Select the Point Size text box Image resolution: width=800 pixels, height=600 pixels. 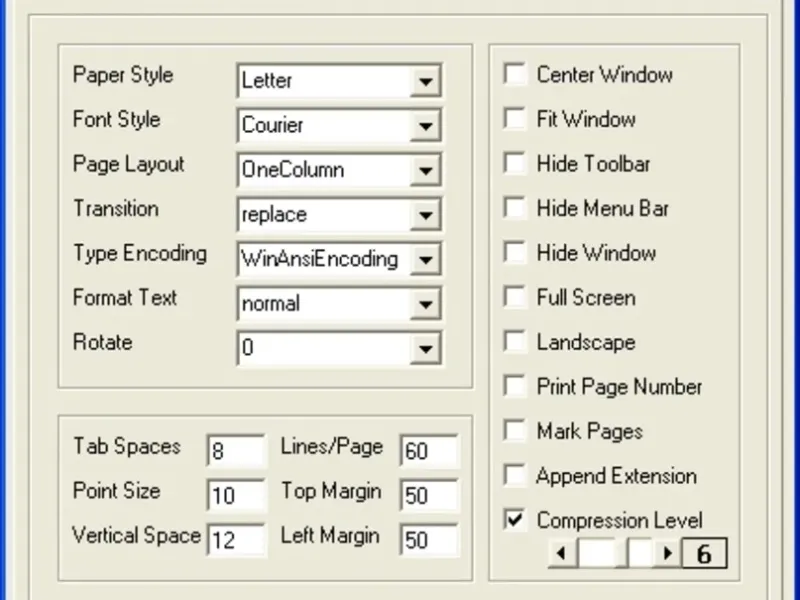pos(236,495)
